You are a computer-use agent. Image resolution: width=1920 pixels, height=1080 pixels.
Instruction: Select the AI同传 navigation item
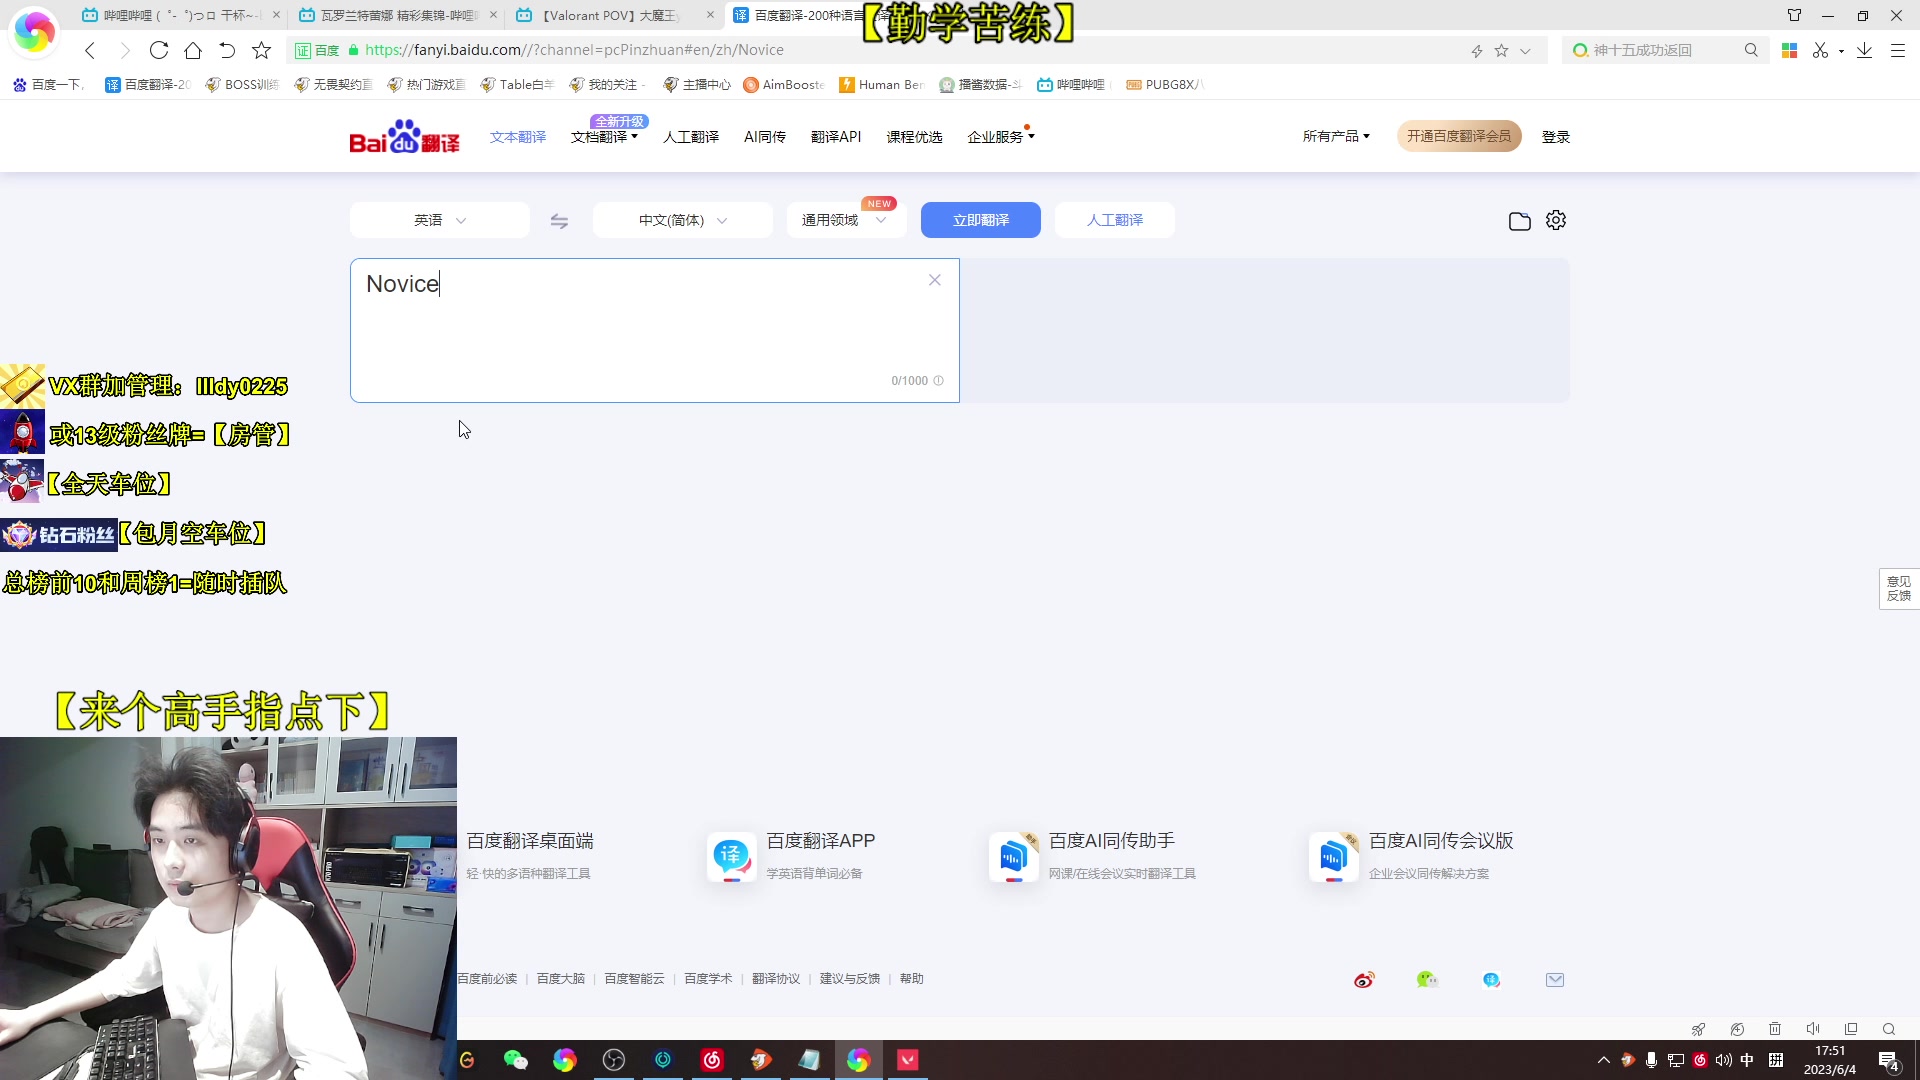[765, 137]
